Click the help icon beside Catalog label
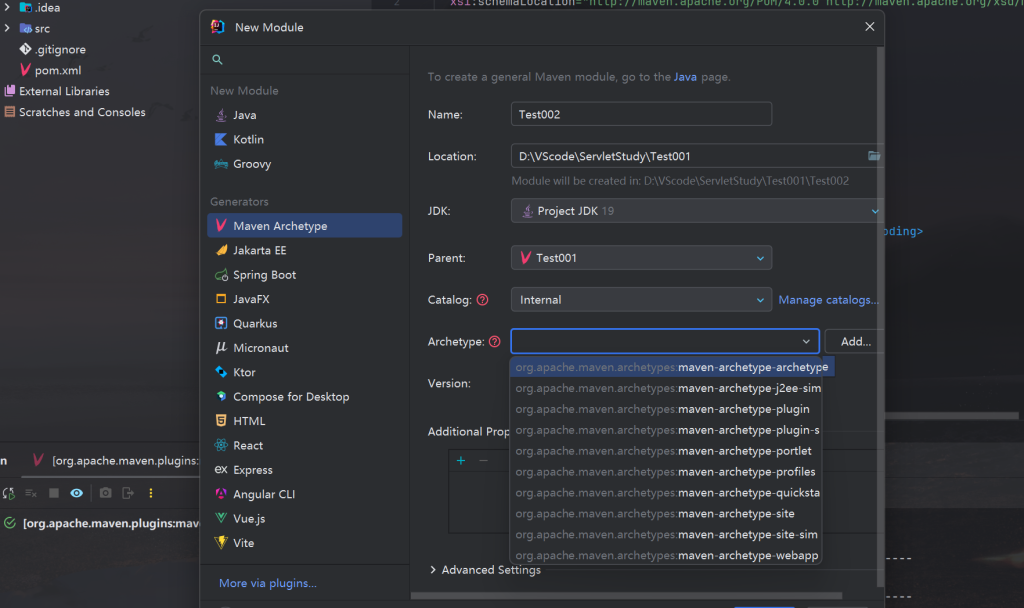 (482, 300)
